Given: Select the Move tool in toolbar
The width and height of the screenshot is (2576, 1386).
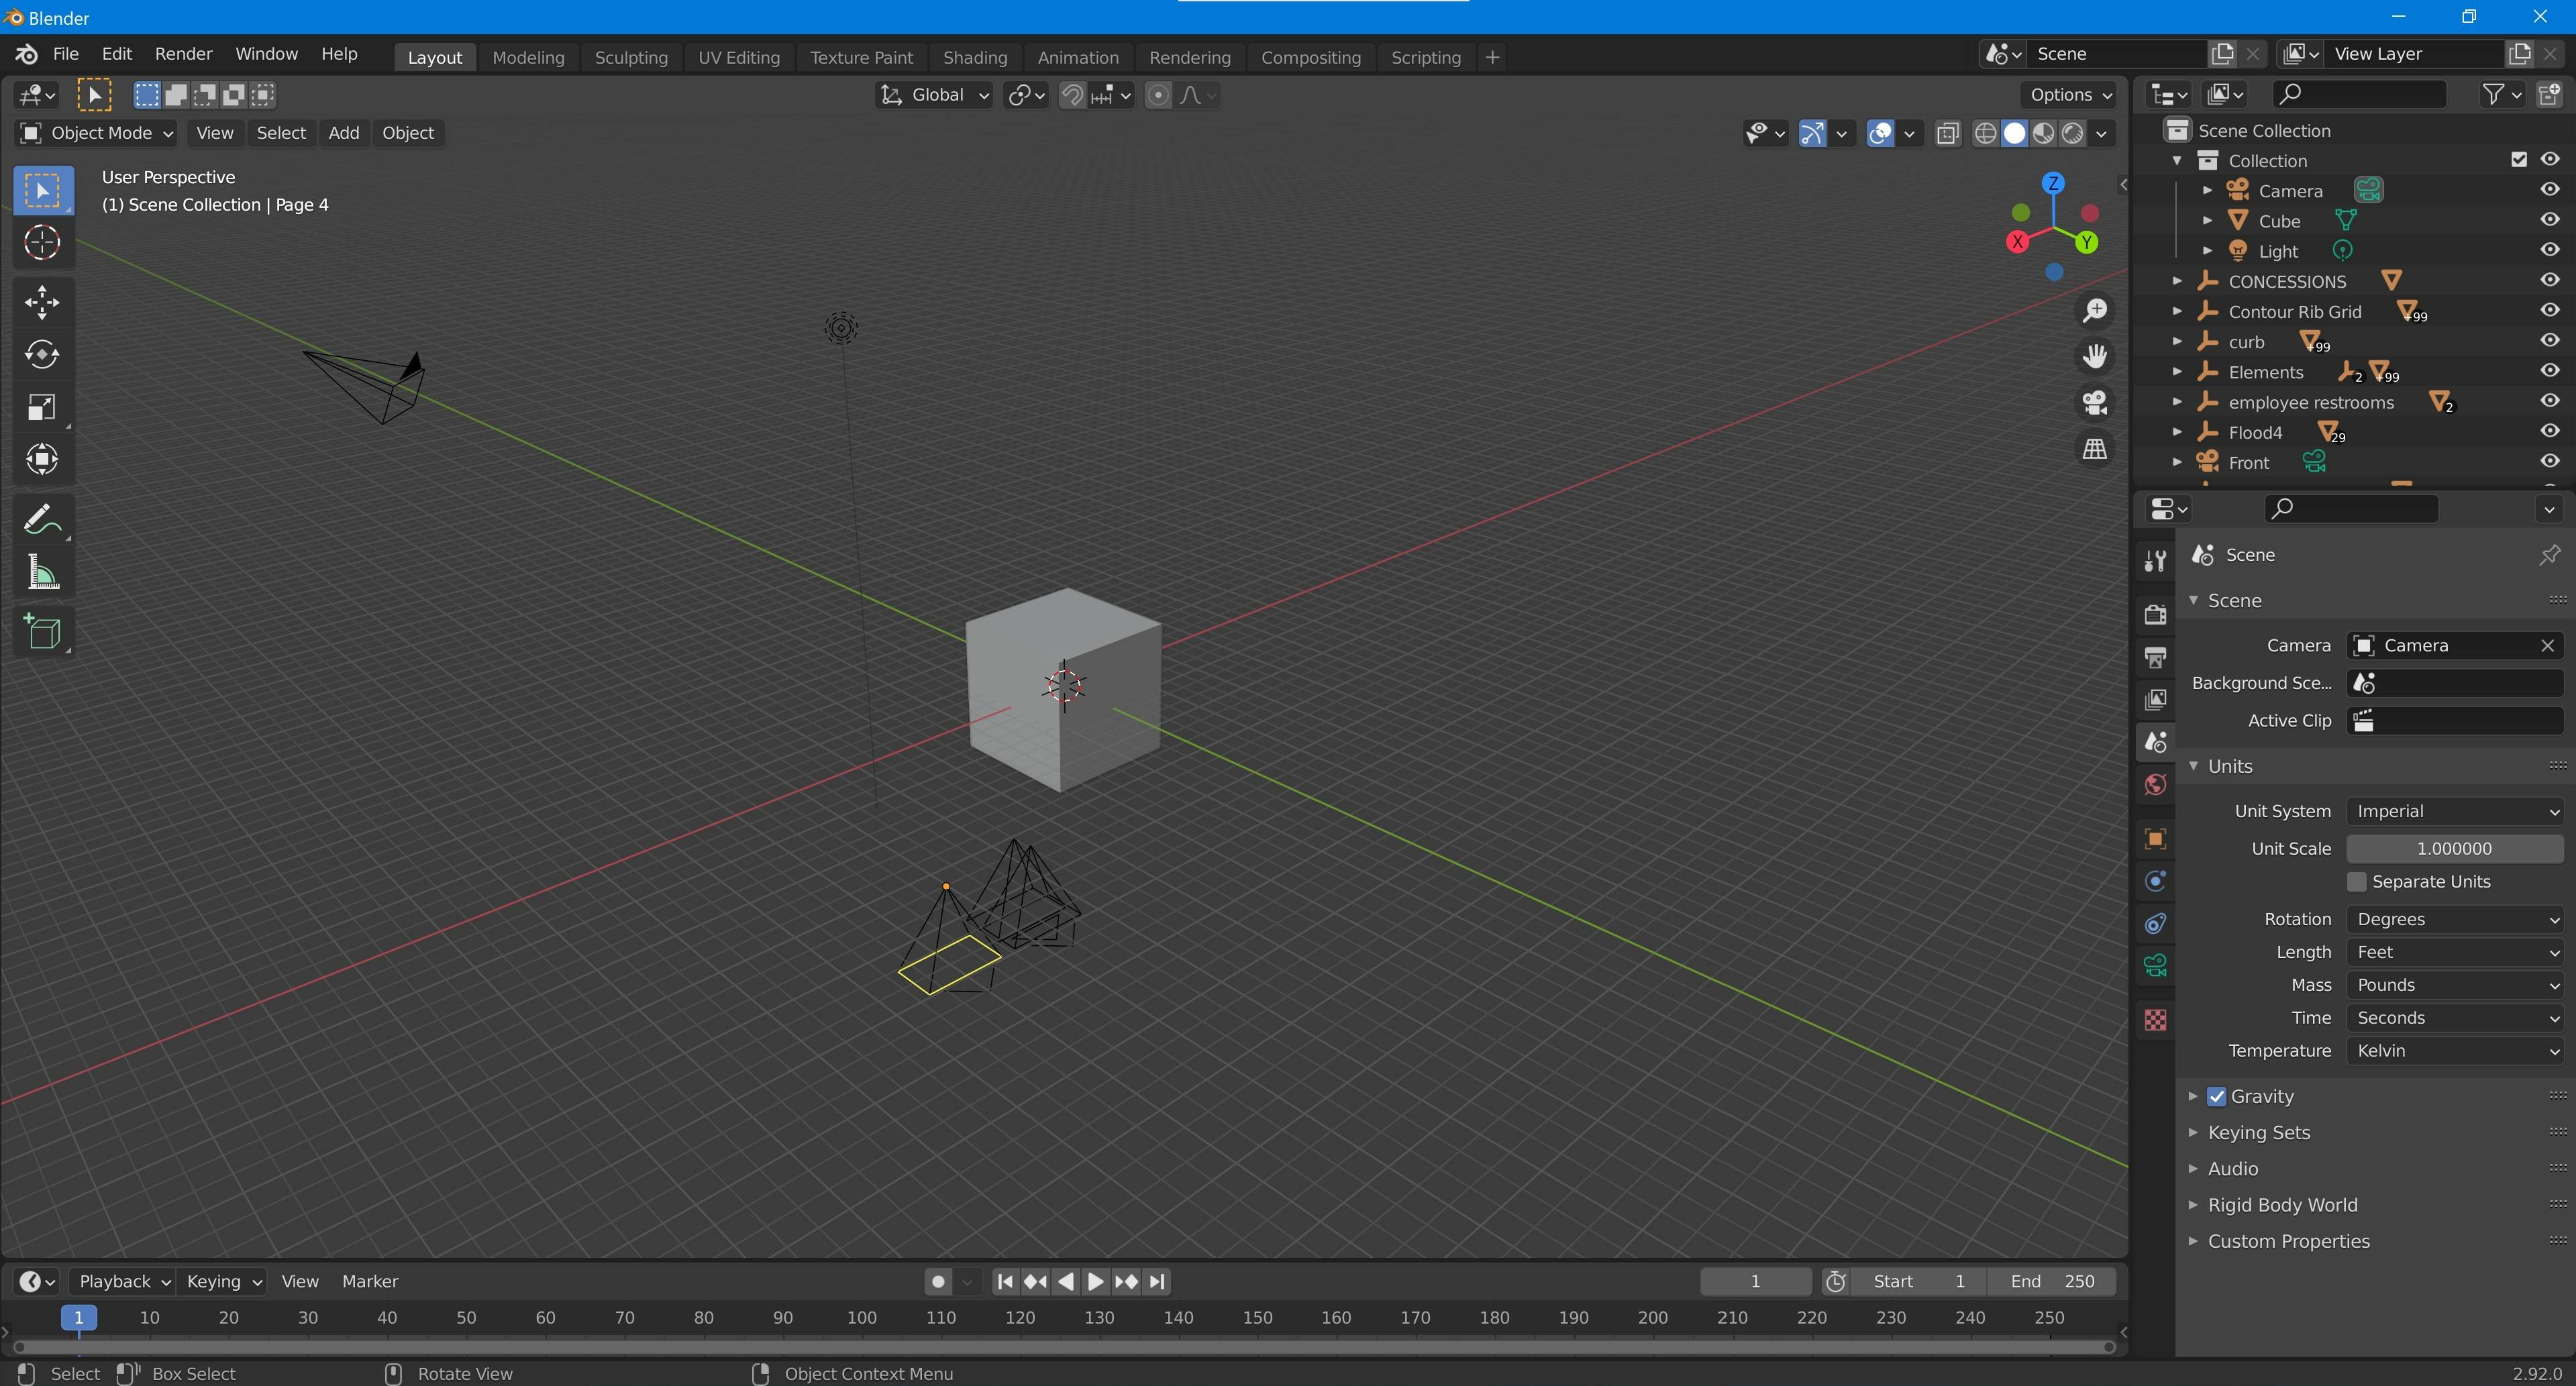Looking at the screenshot, I should [42, 302].
